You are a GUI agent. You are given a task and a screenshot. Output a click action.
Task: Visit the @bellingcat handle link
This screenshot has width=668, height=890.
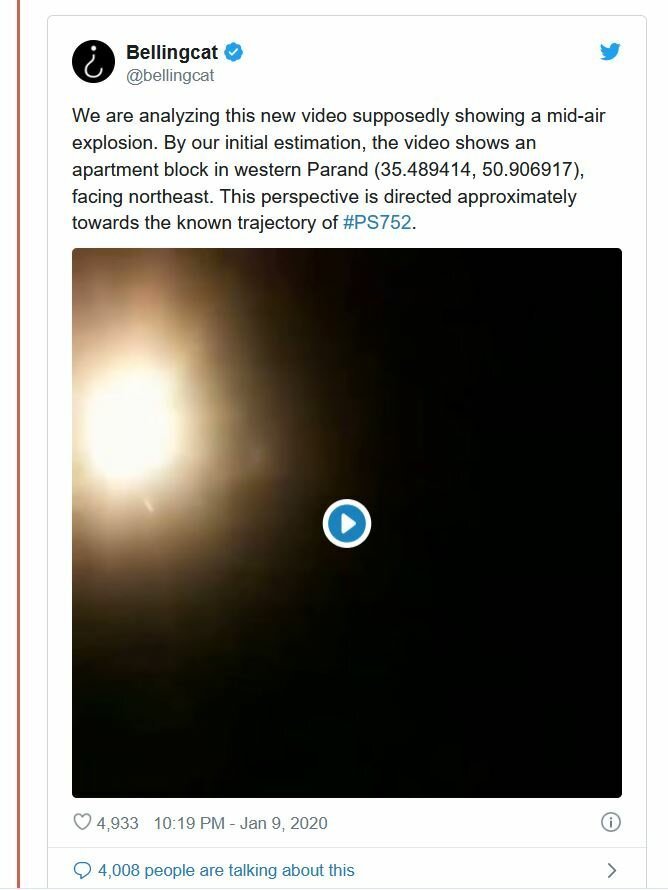click(x=170, y=75)
